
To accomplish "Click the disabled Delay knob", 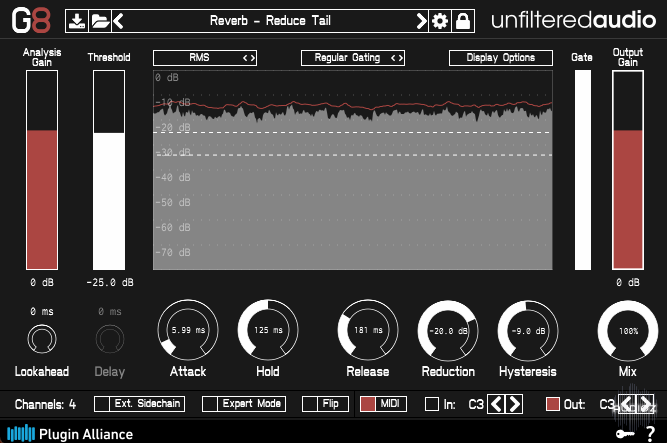I will click(110, 339).
